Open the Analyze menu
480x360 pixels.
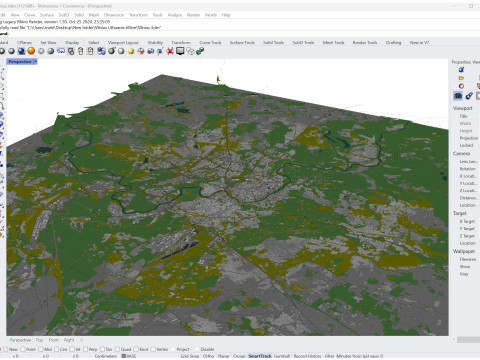tap(175, 15)
